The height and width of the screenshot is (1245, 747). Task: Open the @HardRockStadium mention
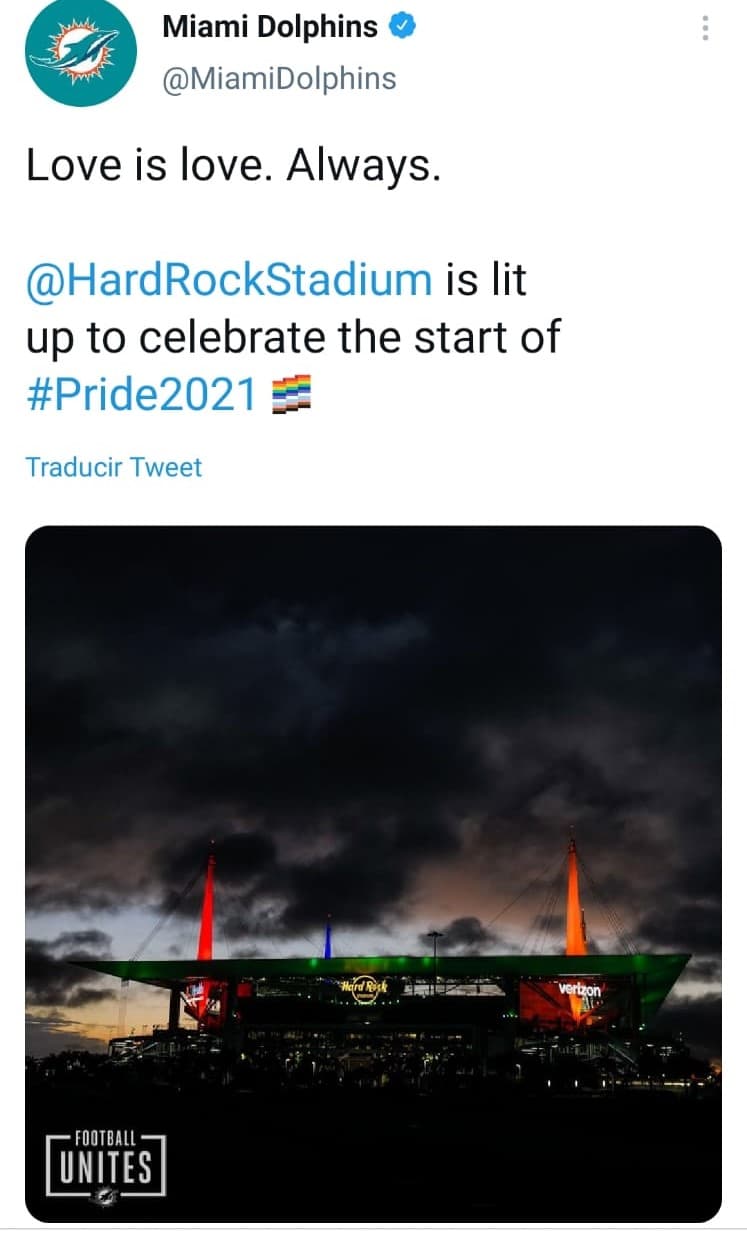229,280
